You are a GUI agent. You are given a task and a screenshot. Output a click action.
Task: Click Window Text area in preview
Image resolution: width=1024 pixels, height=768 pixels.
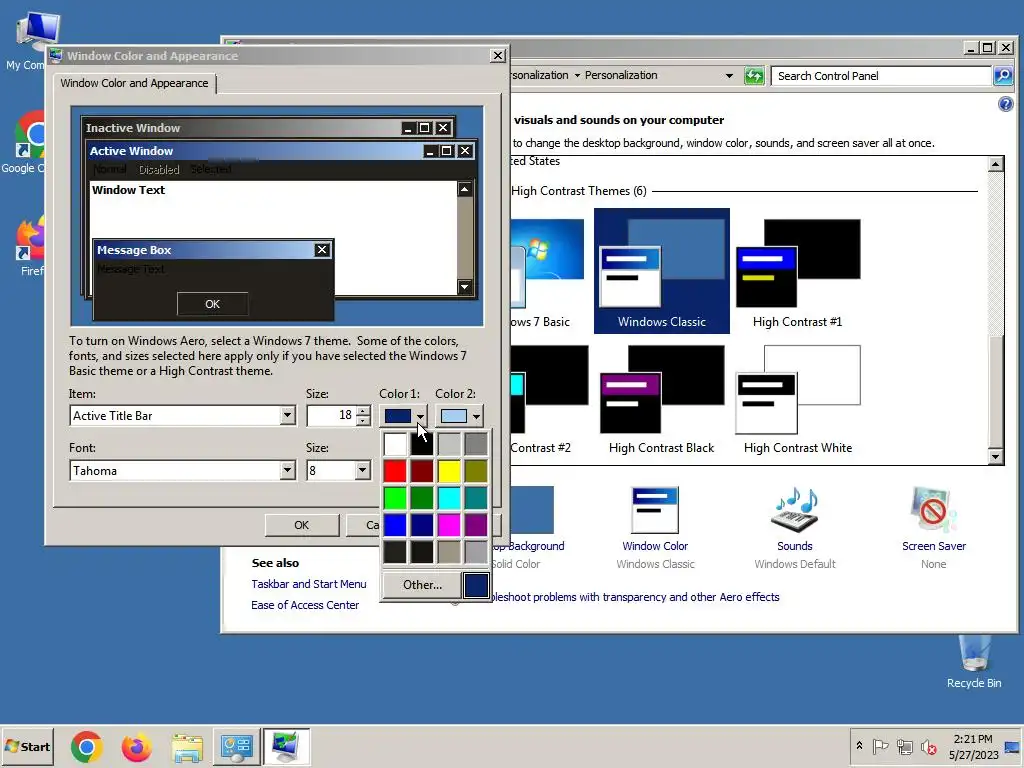pyautogui.click(x=273, y=238)
